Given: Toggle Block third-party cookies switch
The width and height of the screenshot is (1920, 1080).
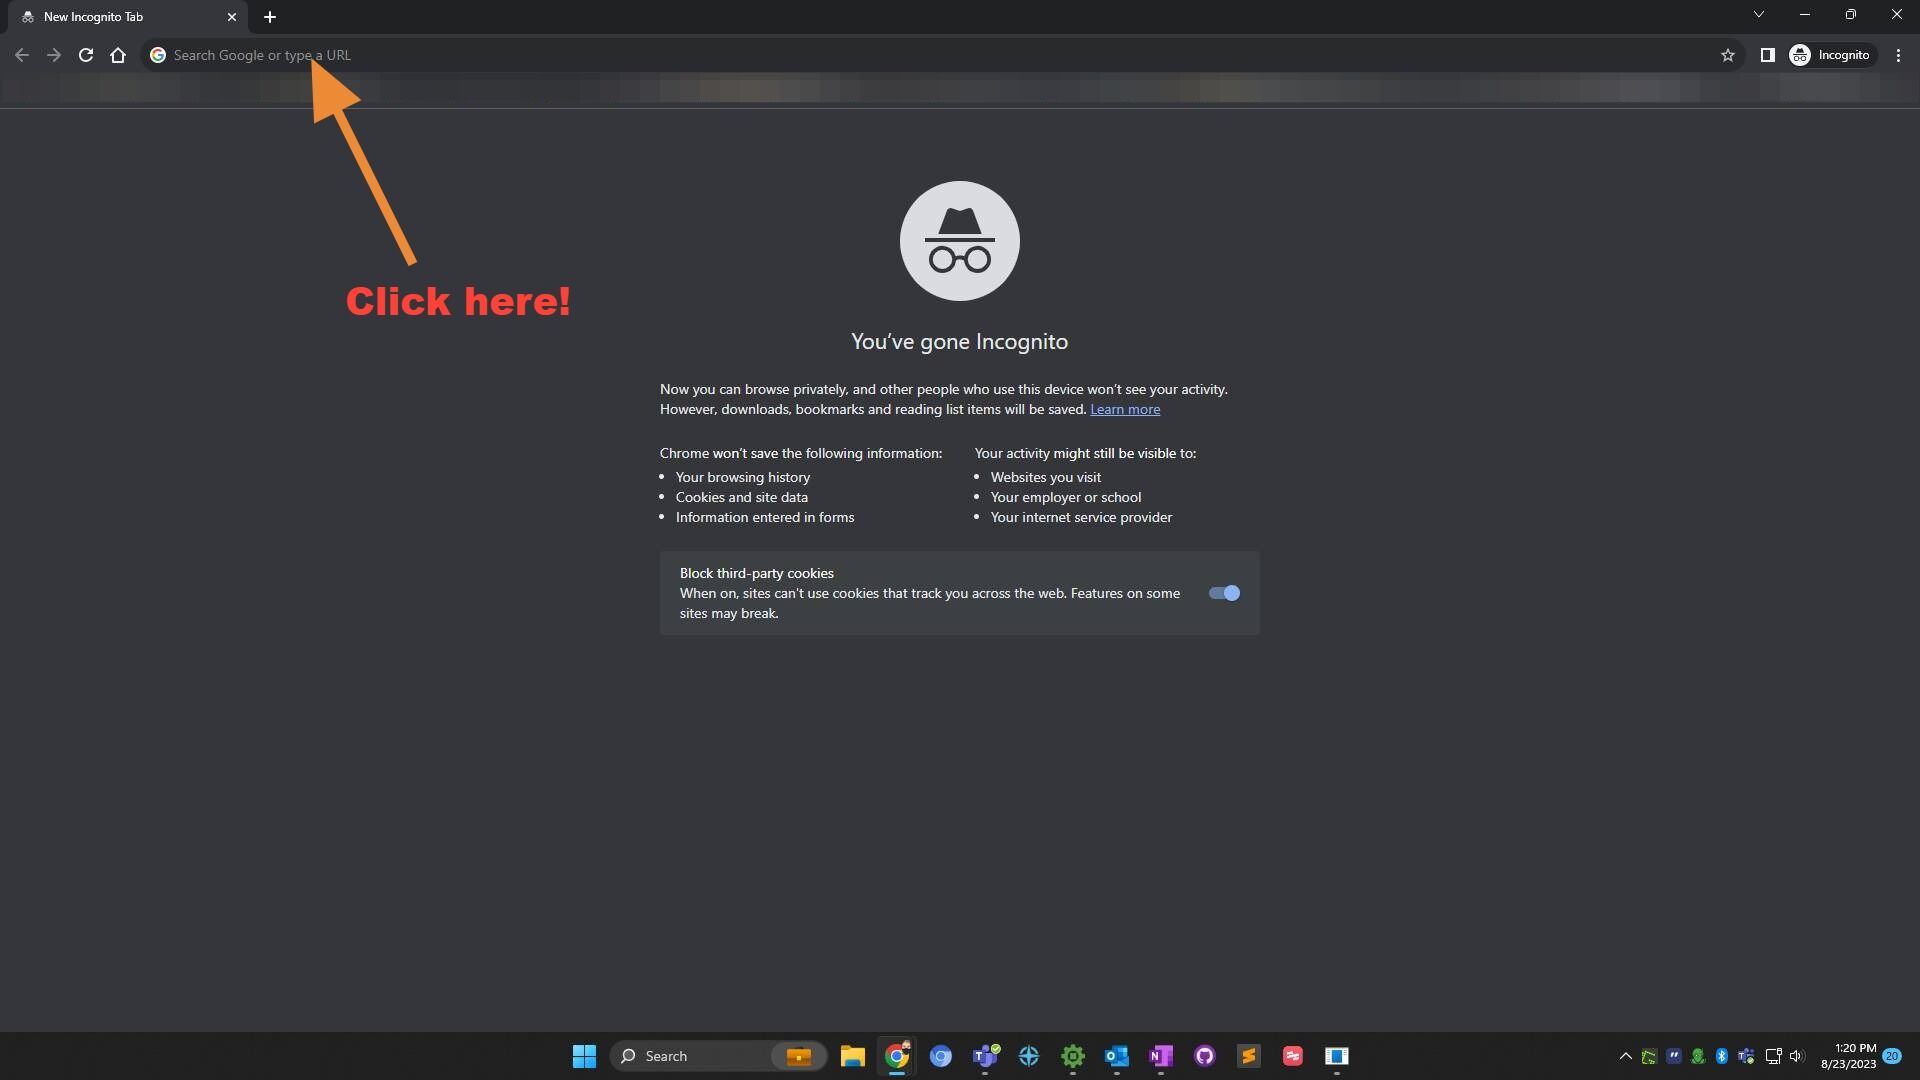Looking at the screenshot, I should (x=1224, y=593).
